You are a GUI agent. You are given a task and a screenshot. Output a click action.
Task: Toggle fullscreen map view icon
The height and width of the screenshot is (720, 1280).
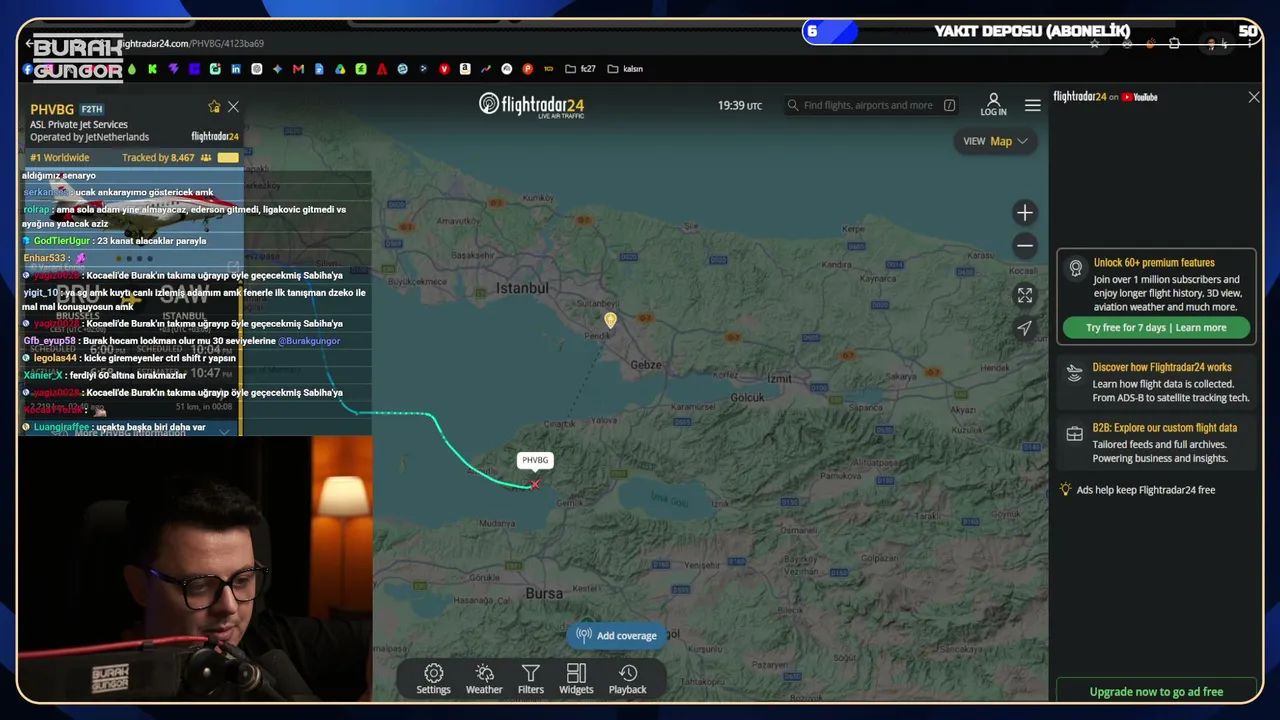click(1025, 296)
